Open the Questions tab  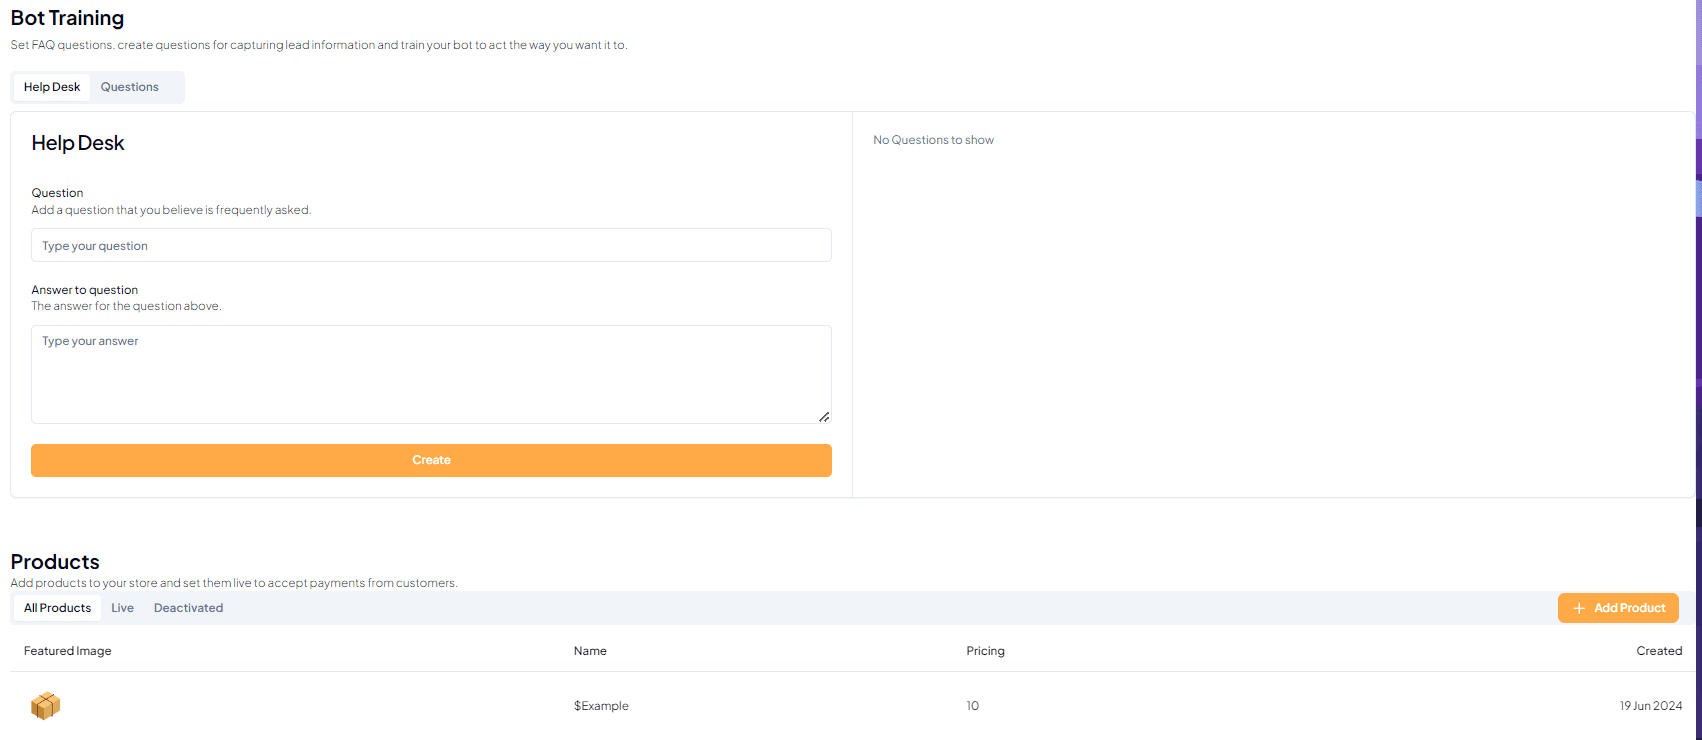coord(130,87)
